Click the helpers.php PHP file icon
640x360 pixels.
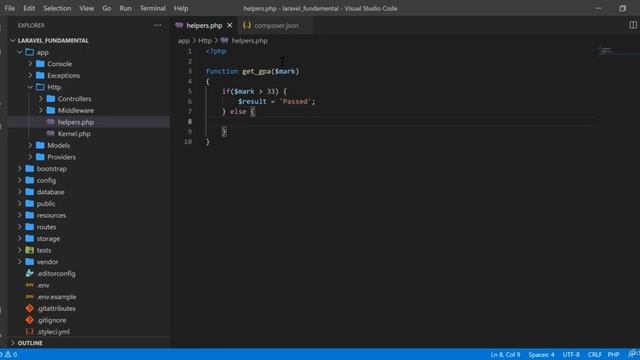pyautogui.click(x=51, y=122)
